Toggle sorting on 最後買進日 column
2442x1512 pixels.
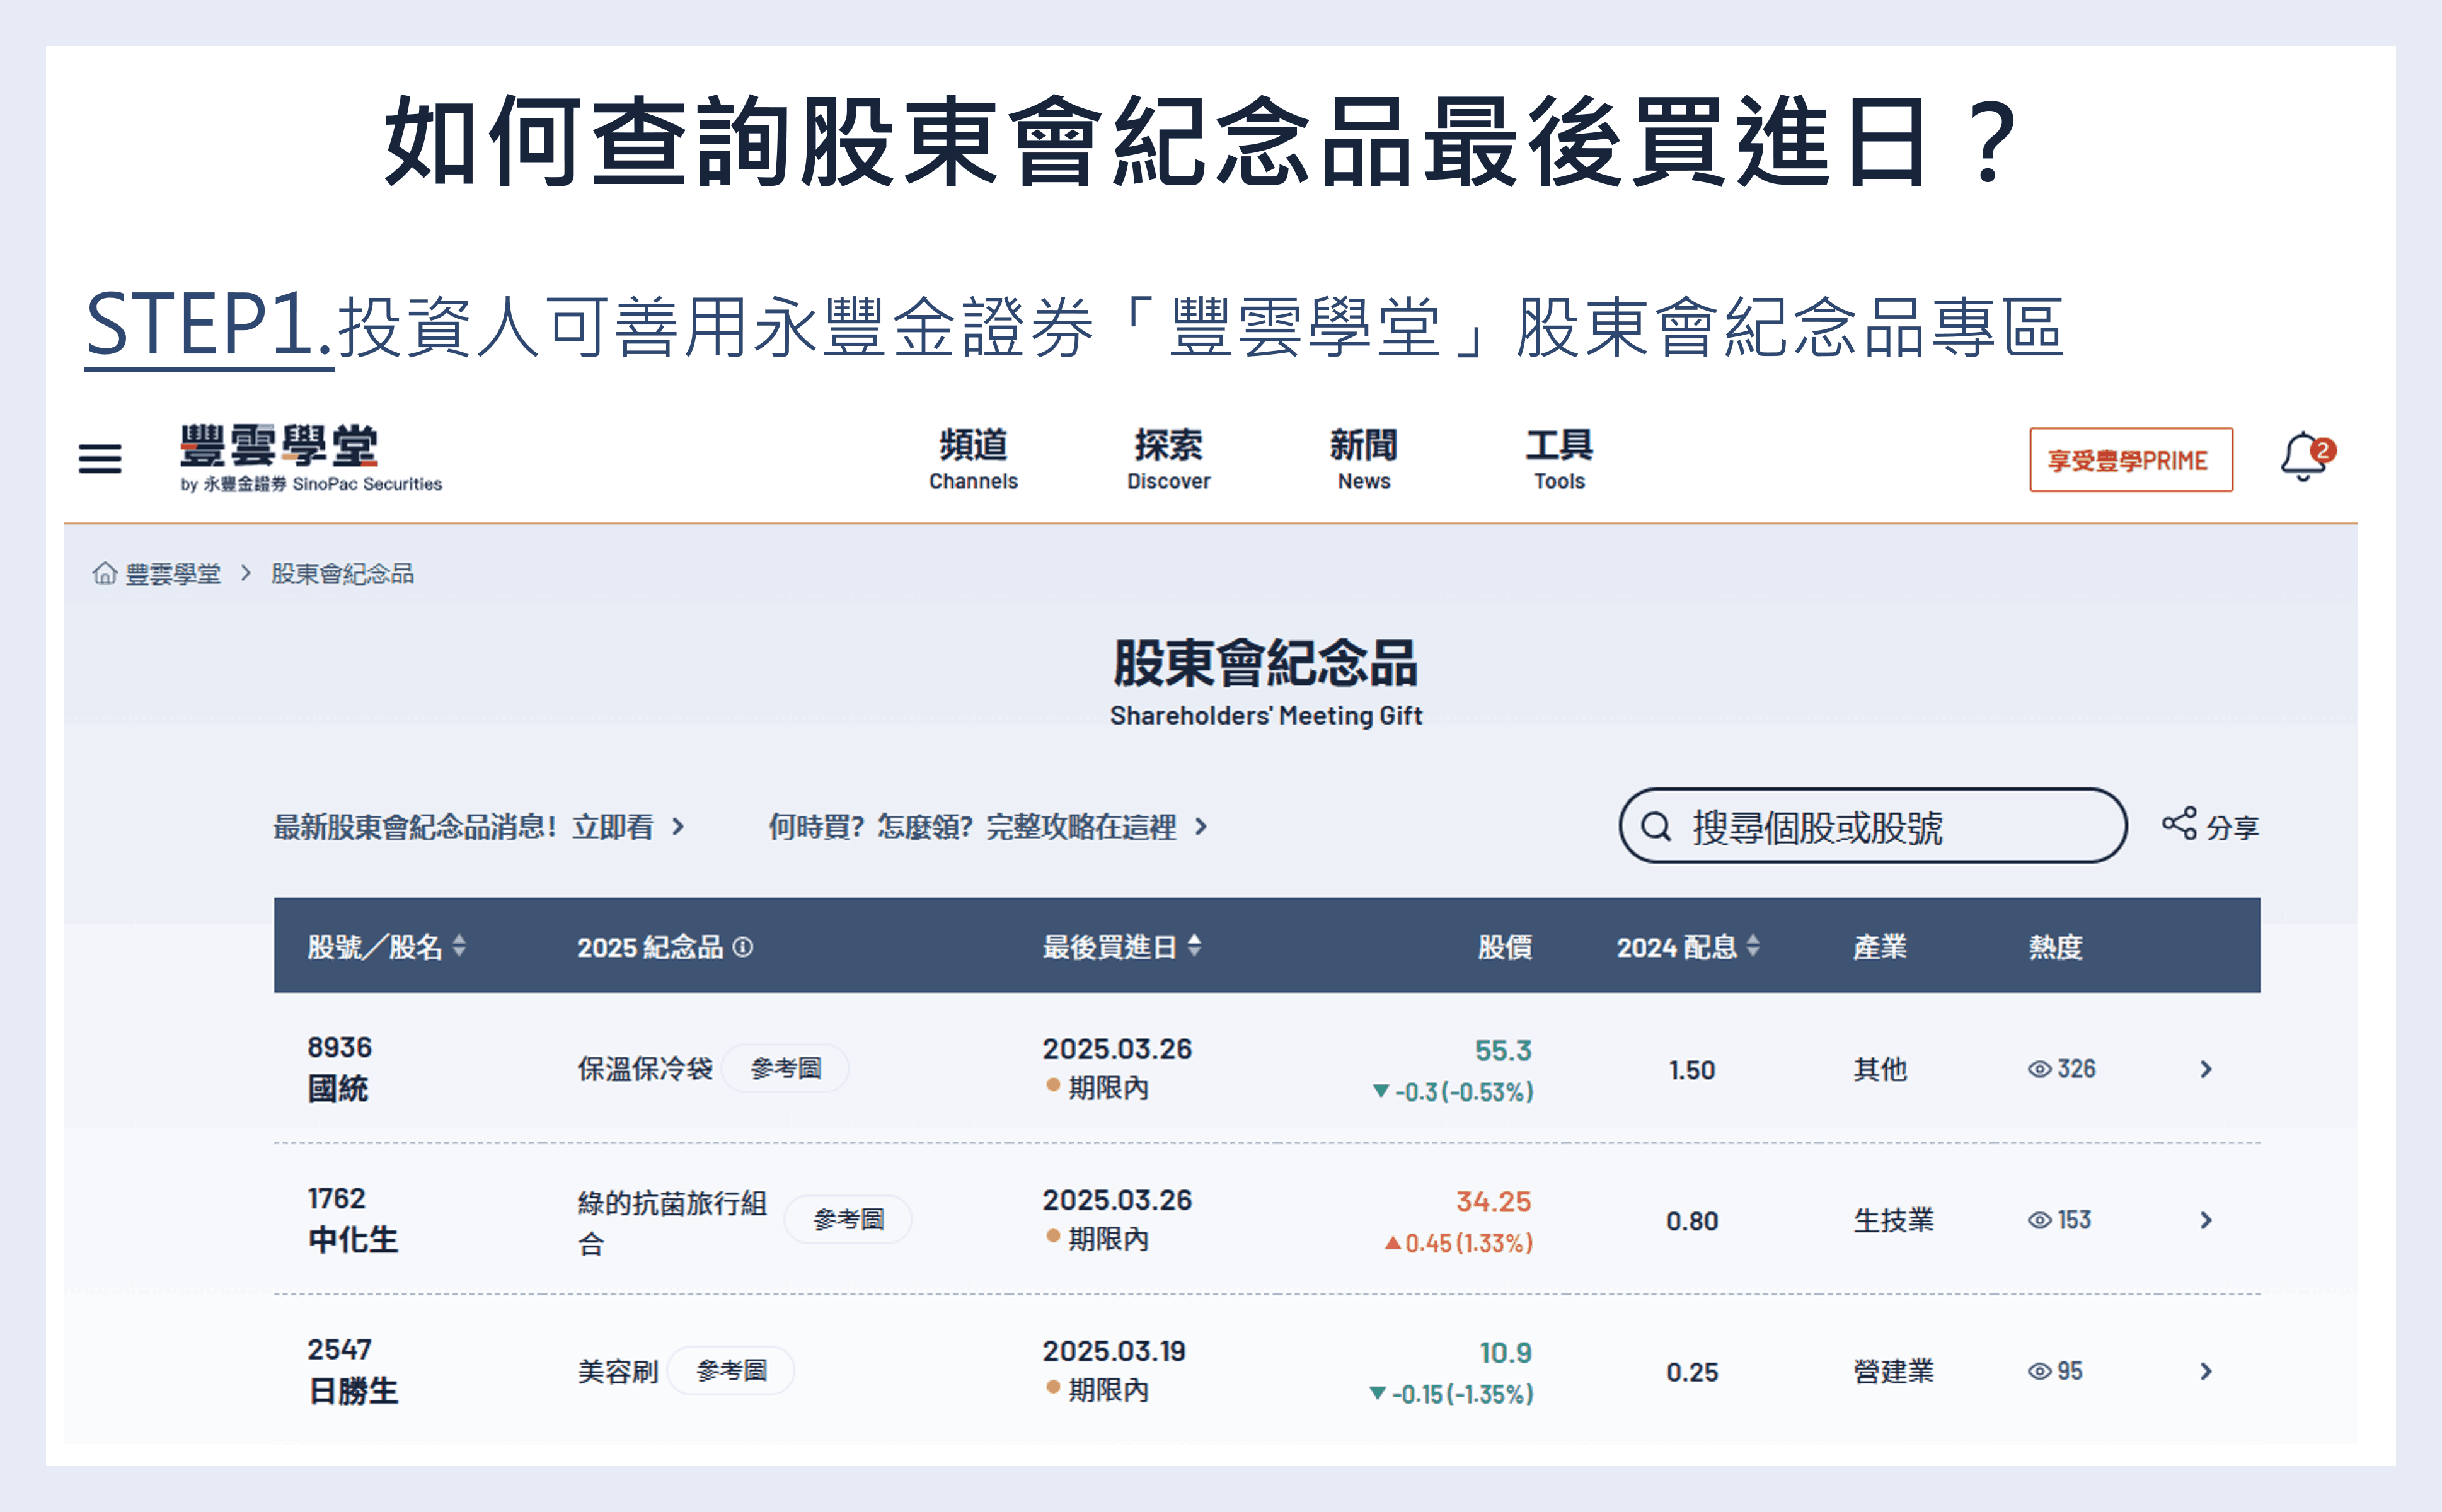1196,948
